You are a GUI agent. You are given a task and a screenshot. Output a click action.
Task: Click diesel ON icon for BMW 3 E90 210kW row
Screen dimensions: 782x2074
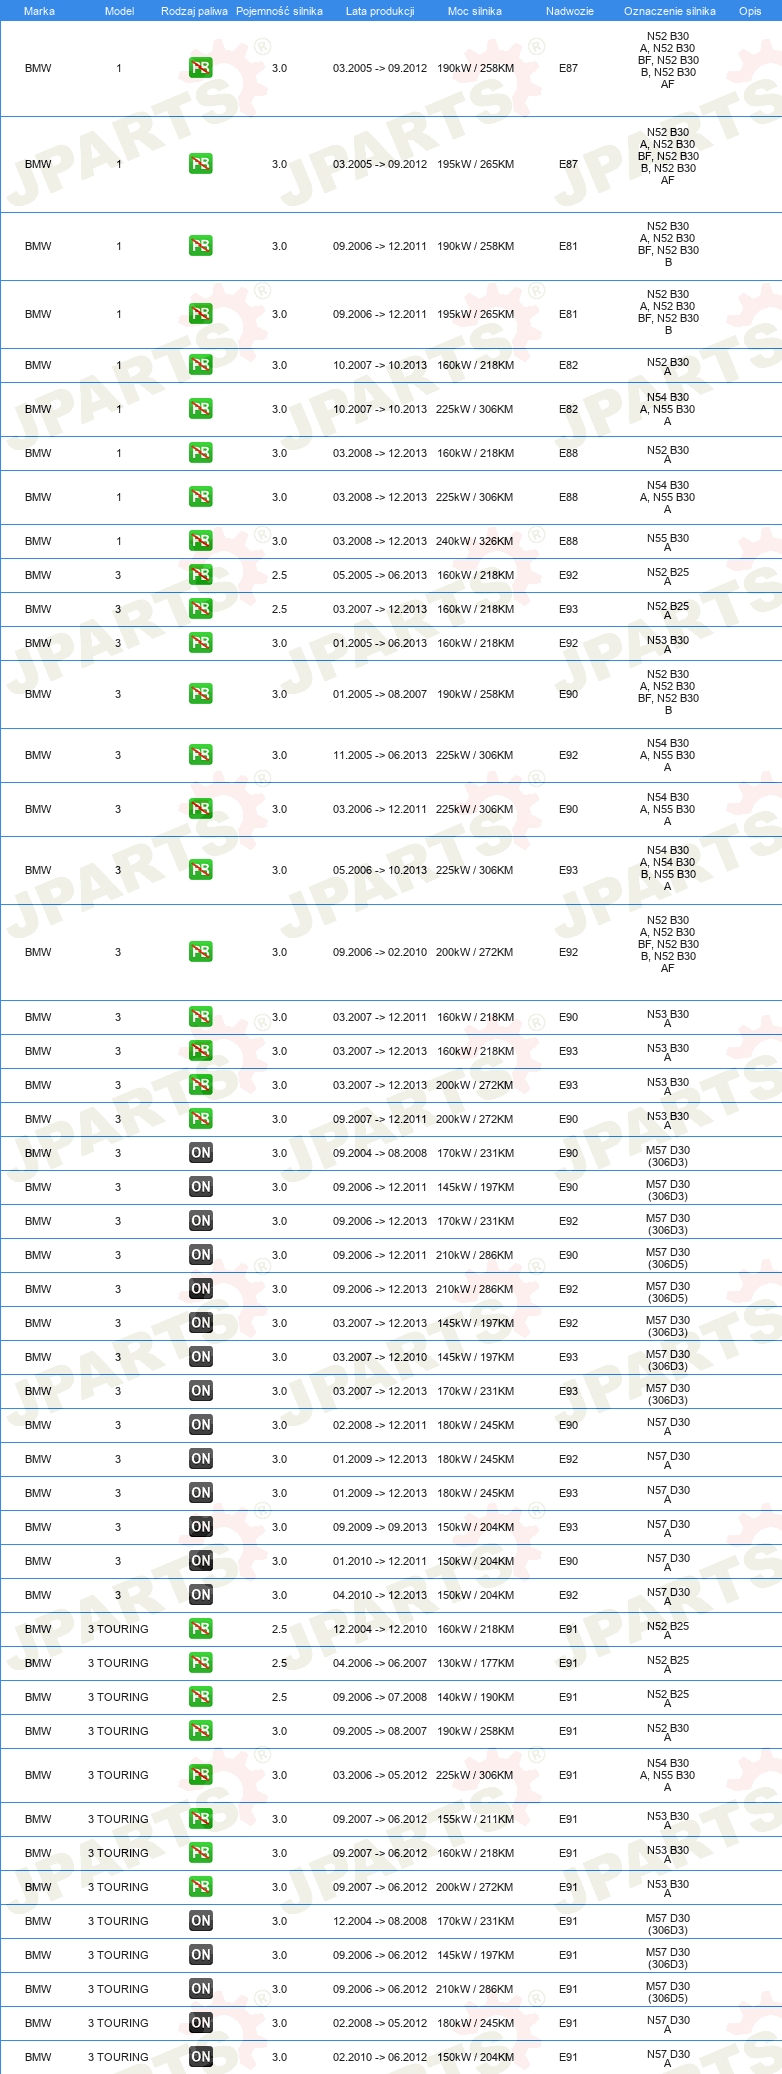200,1255
